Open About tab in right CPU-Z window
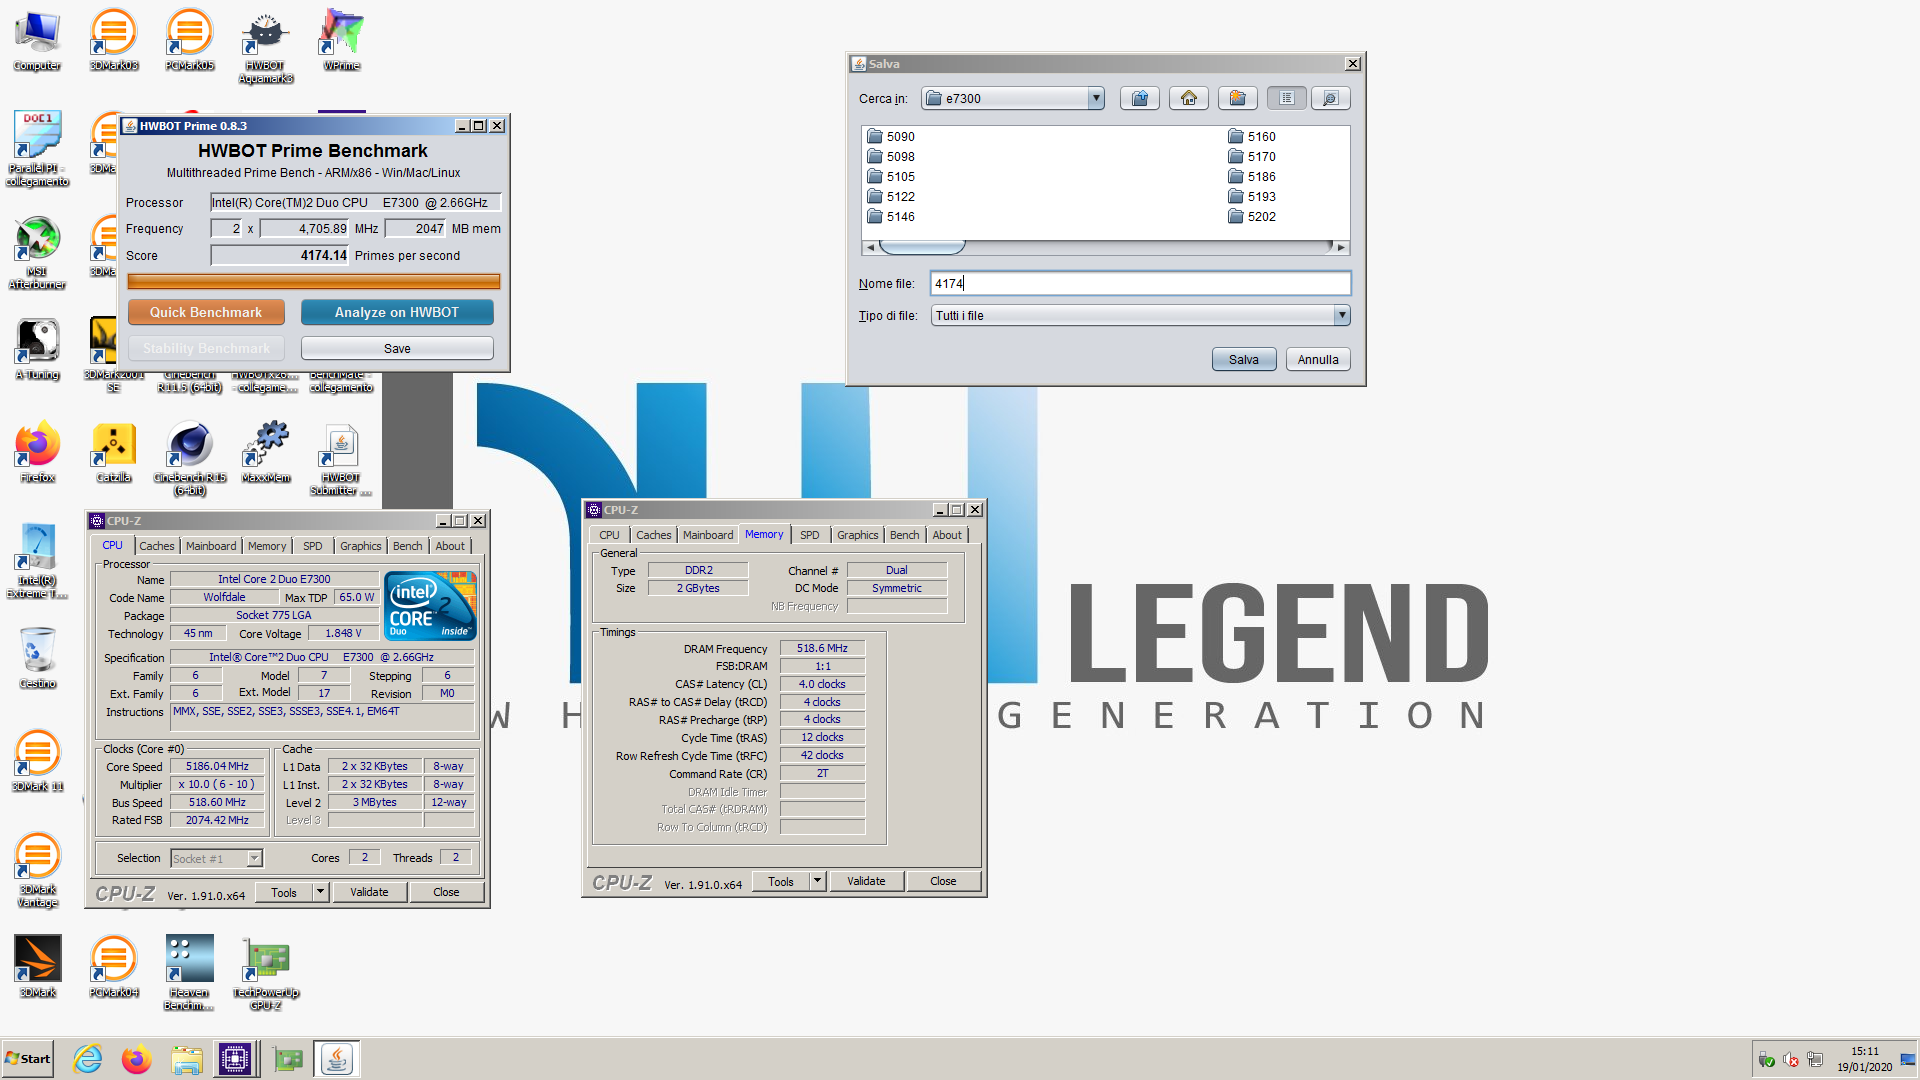Screen dimensions: 1920x1080 tap(947, 535)
